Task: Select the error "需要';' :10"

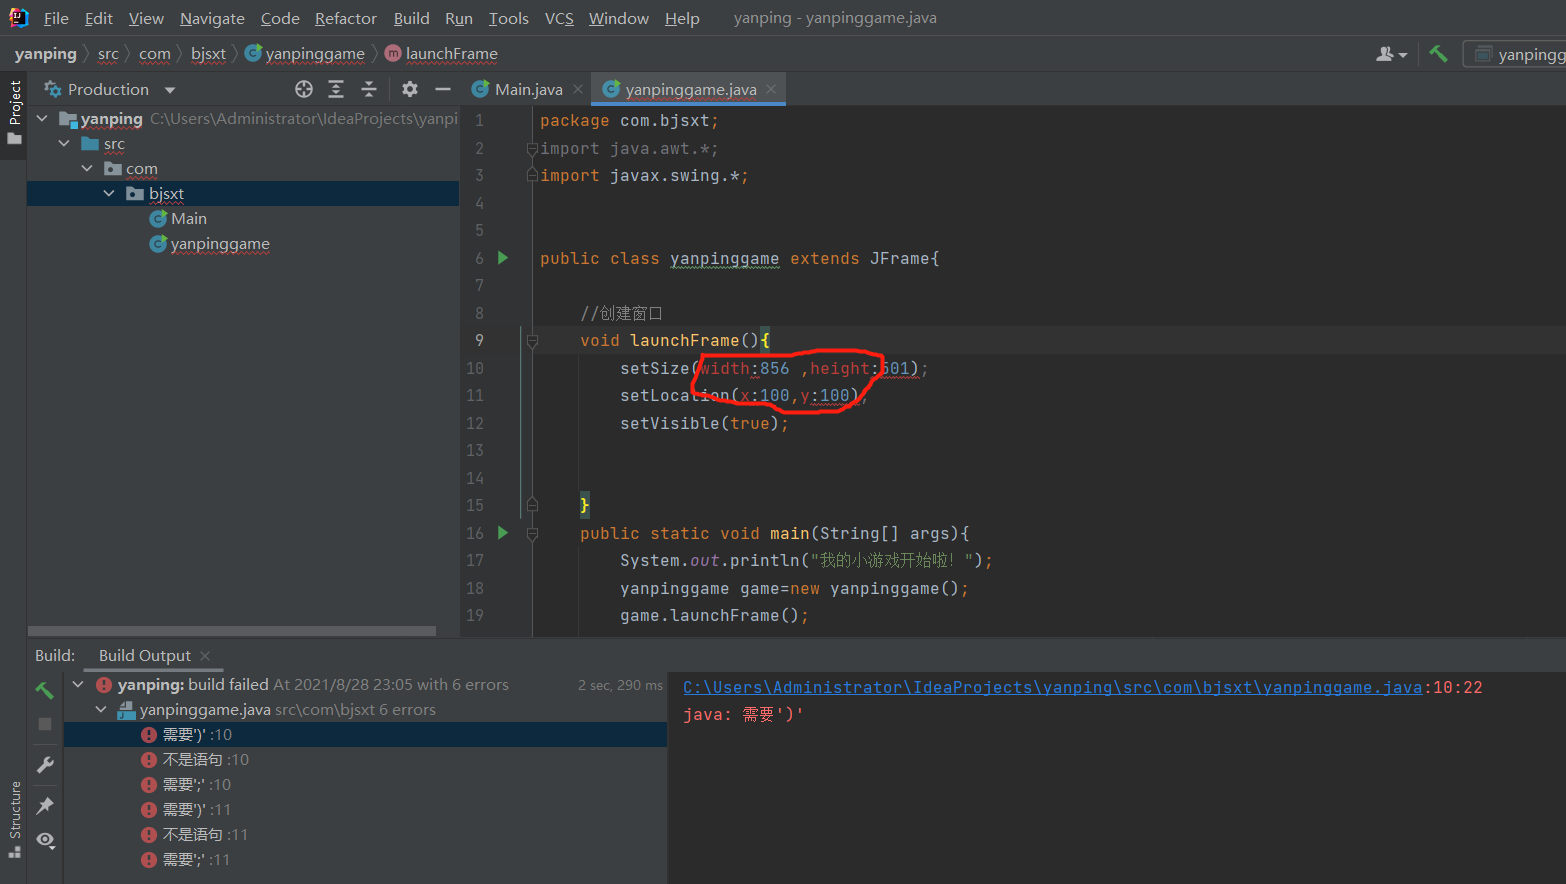Action: tap(365, 784)
